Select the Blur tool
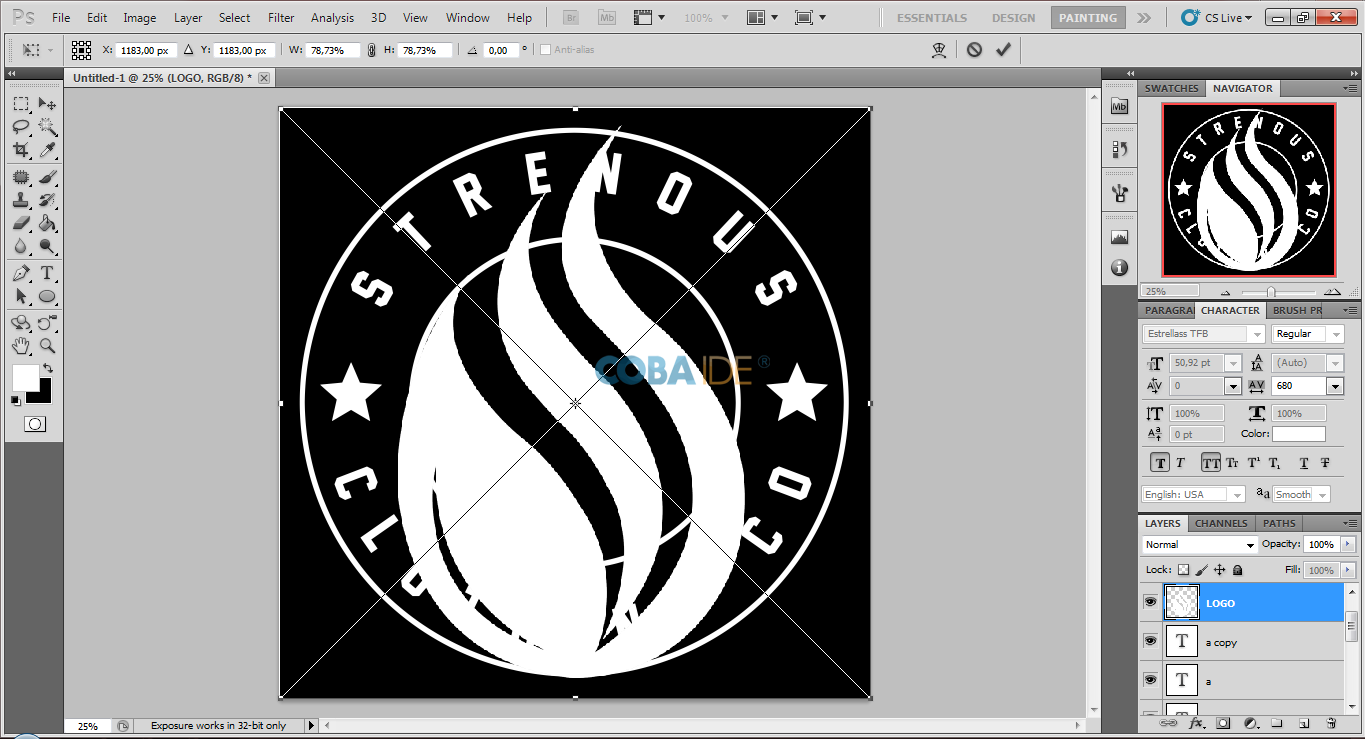Screen dimensions: 1365x739 [21, 246]
